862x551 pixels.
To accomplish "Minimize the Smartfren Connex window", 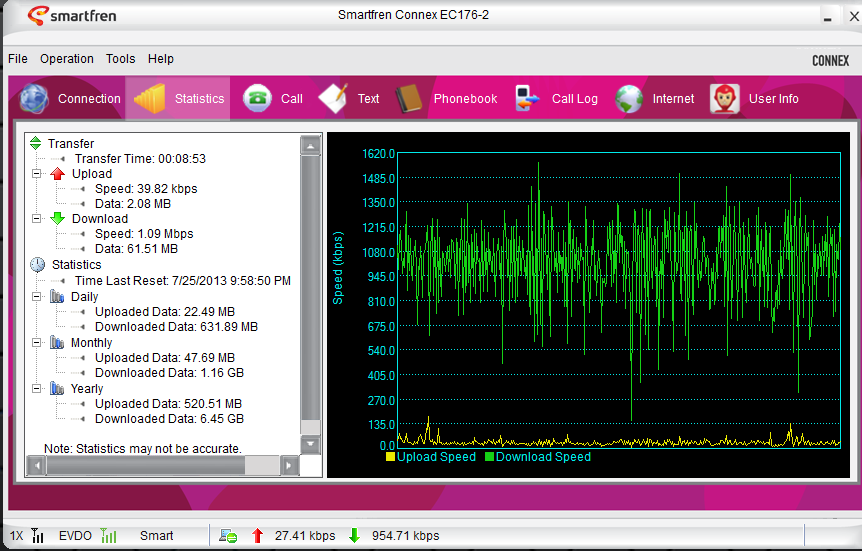I will pyautogui.click(x=827, y=16).
